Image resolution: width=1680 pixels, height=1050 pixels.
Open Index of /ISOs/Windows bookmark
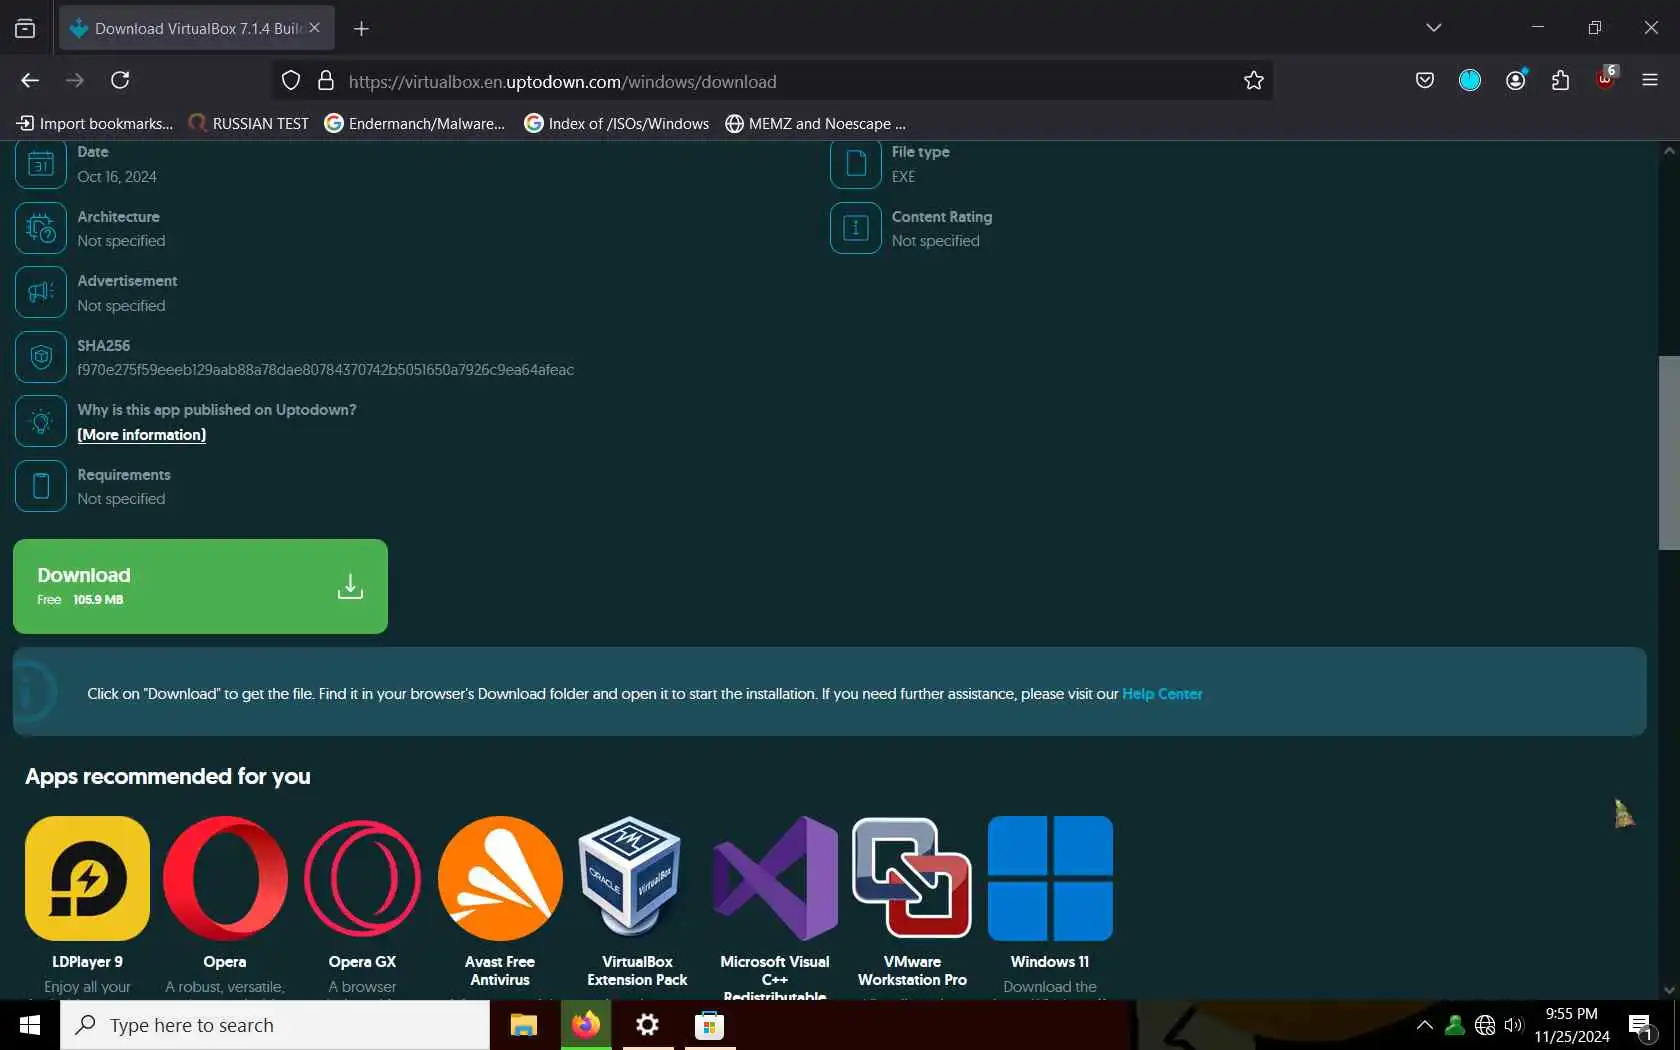coord(617,124)
